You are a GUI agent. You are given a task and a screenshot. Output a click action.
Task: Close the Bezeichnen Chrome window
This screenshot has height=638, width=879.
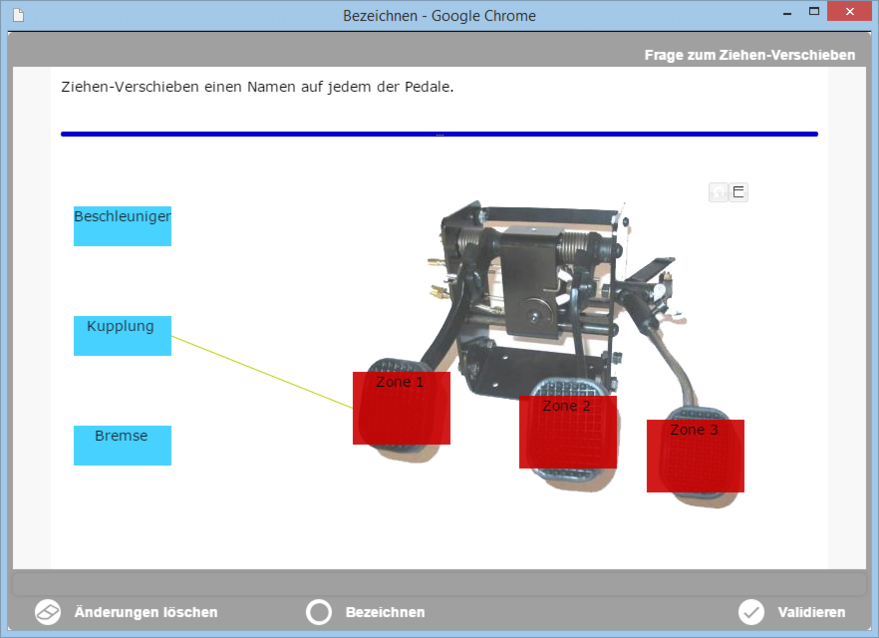tap(850, 12)
